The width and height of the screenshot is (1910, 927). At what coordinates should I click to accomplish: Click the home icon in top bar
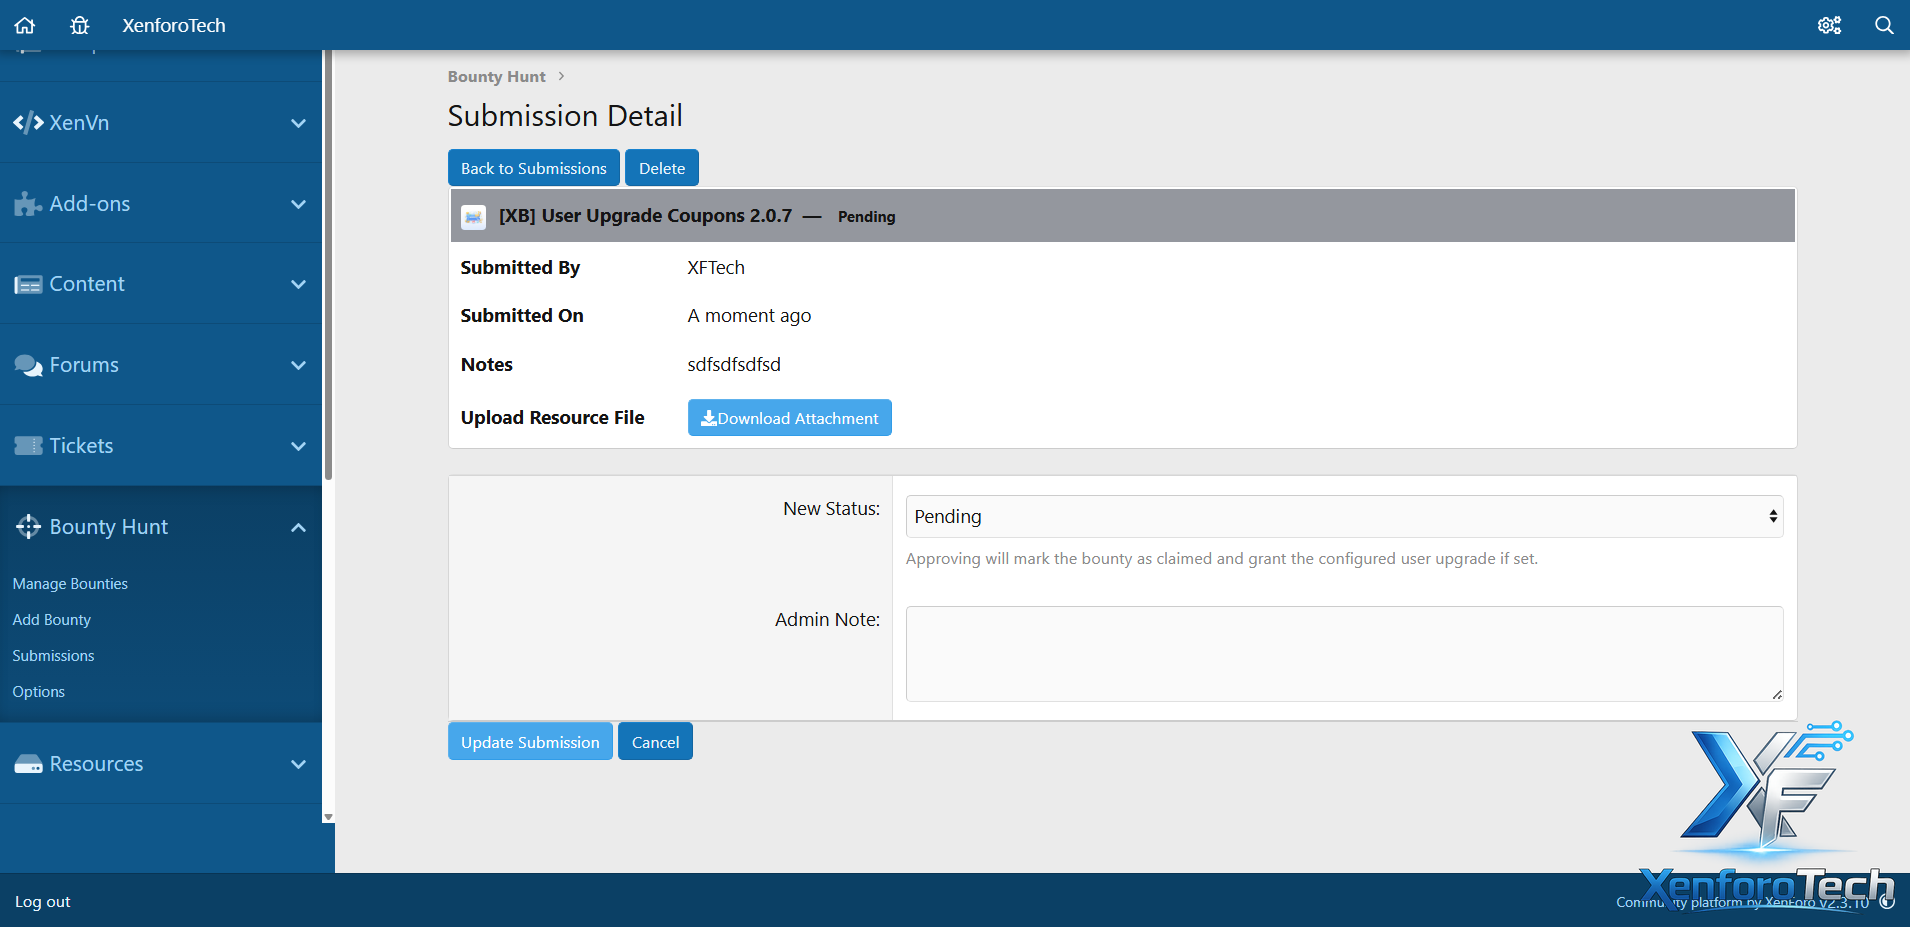[25, 25]
